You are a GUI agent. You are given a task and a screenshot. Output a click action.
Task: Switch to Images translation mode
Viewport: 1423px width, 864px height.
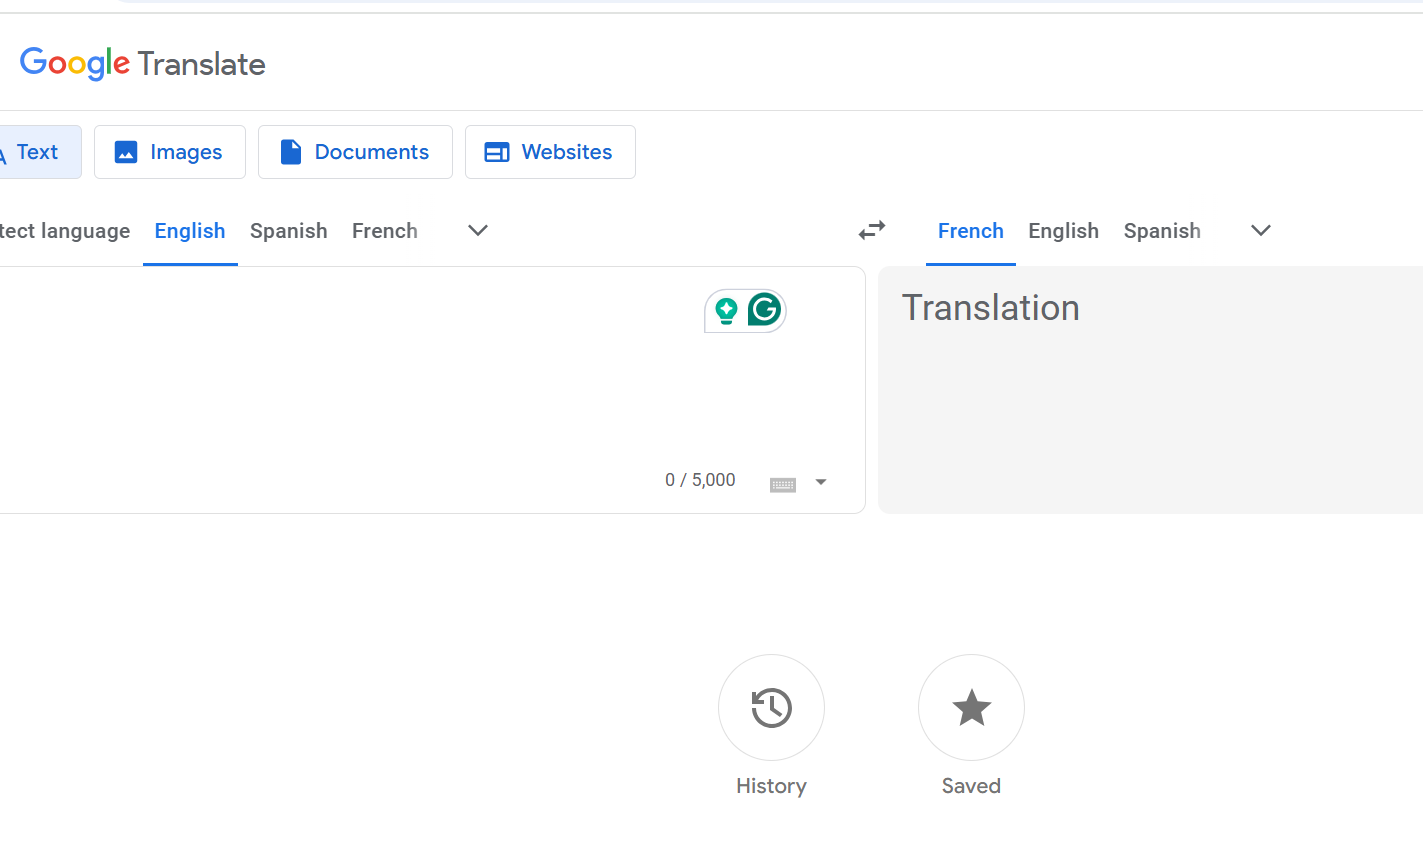point(170,152)
